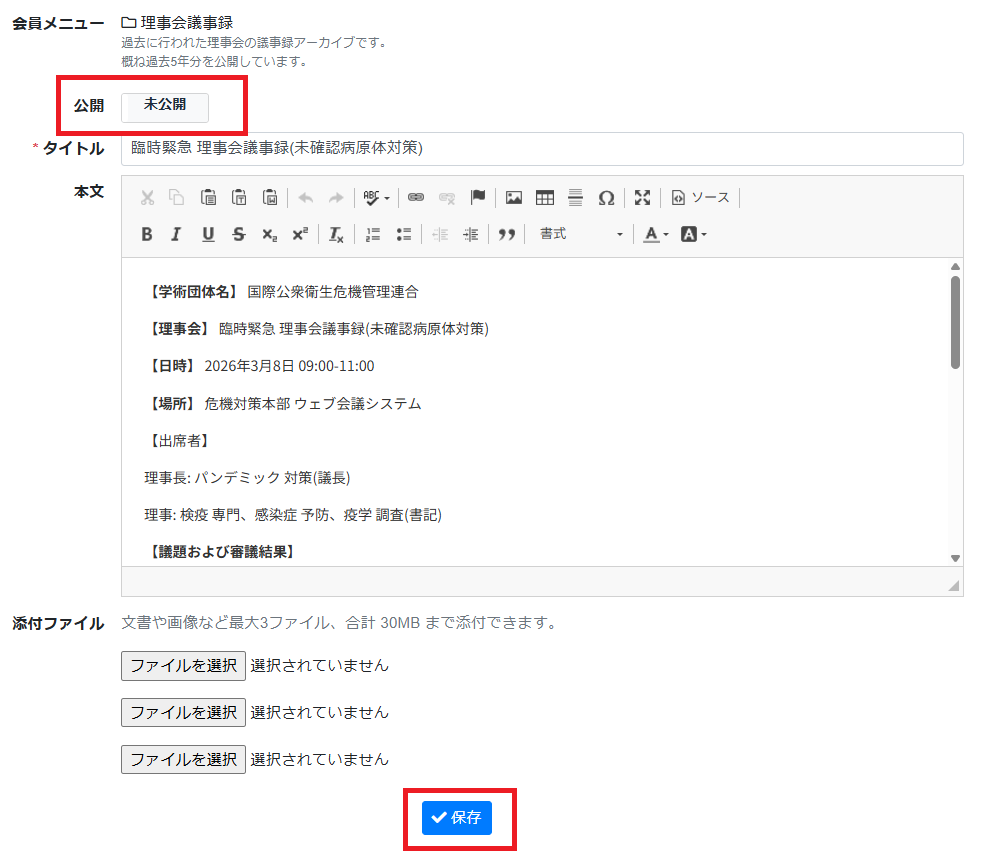Open the text color dropdown

(x=656, y=234)
